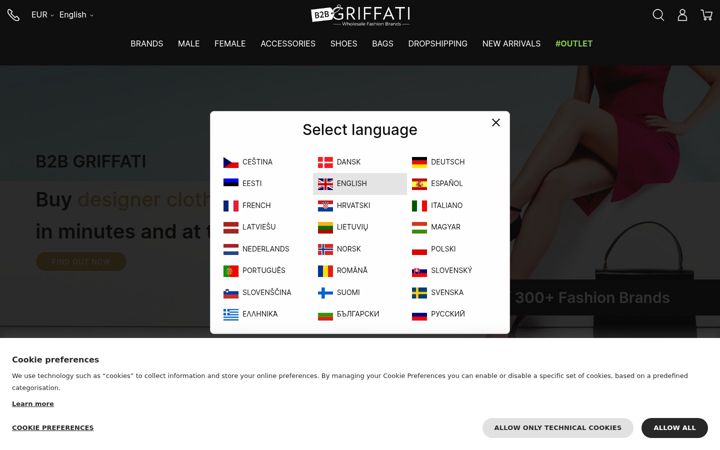720x450 pixels.
Task: Click the Italian flag icon
Action: pyautogui.click(x=419, y=205)
